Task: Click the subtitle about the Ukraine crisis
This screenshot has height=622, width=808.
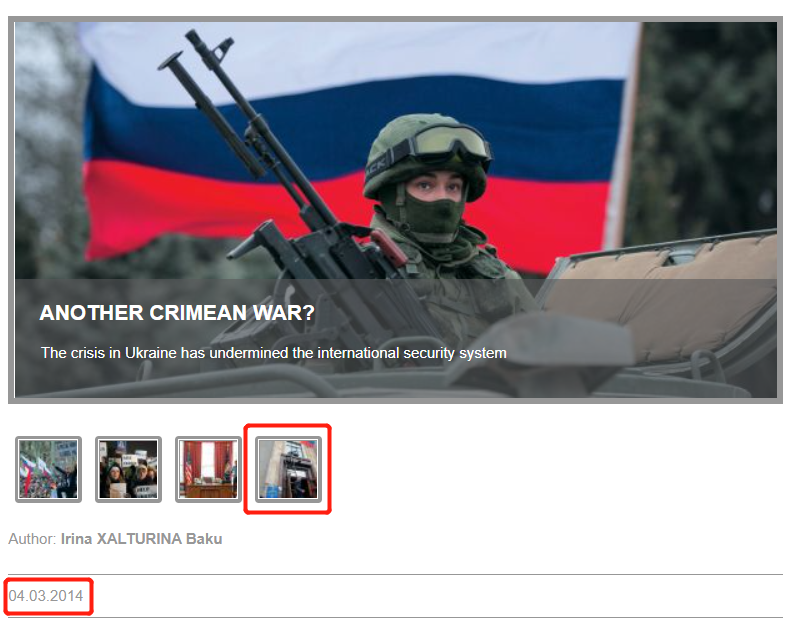Action: click(274, 353)
